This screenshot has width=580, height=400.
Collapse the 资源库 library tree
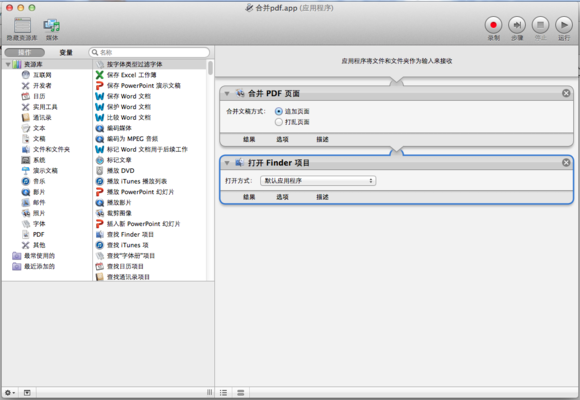coord(8,64)
